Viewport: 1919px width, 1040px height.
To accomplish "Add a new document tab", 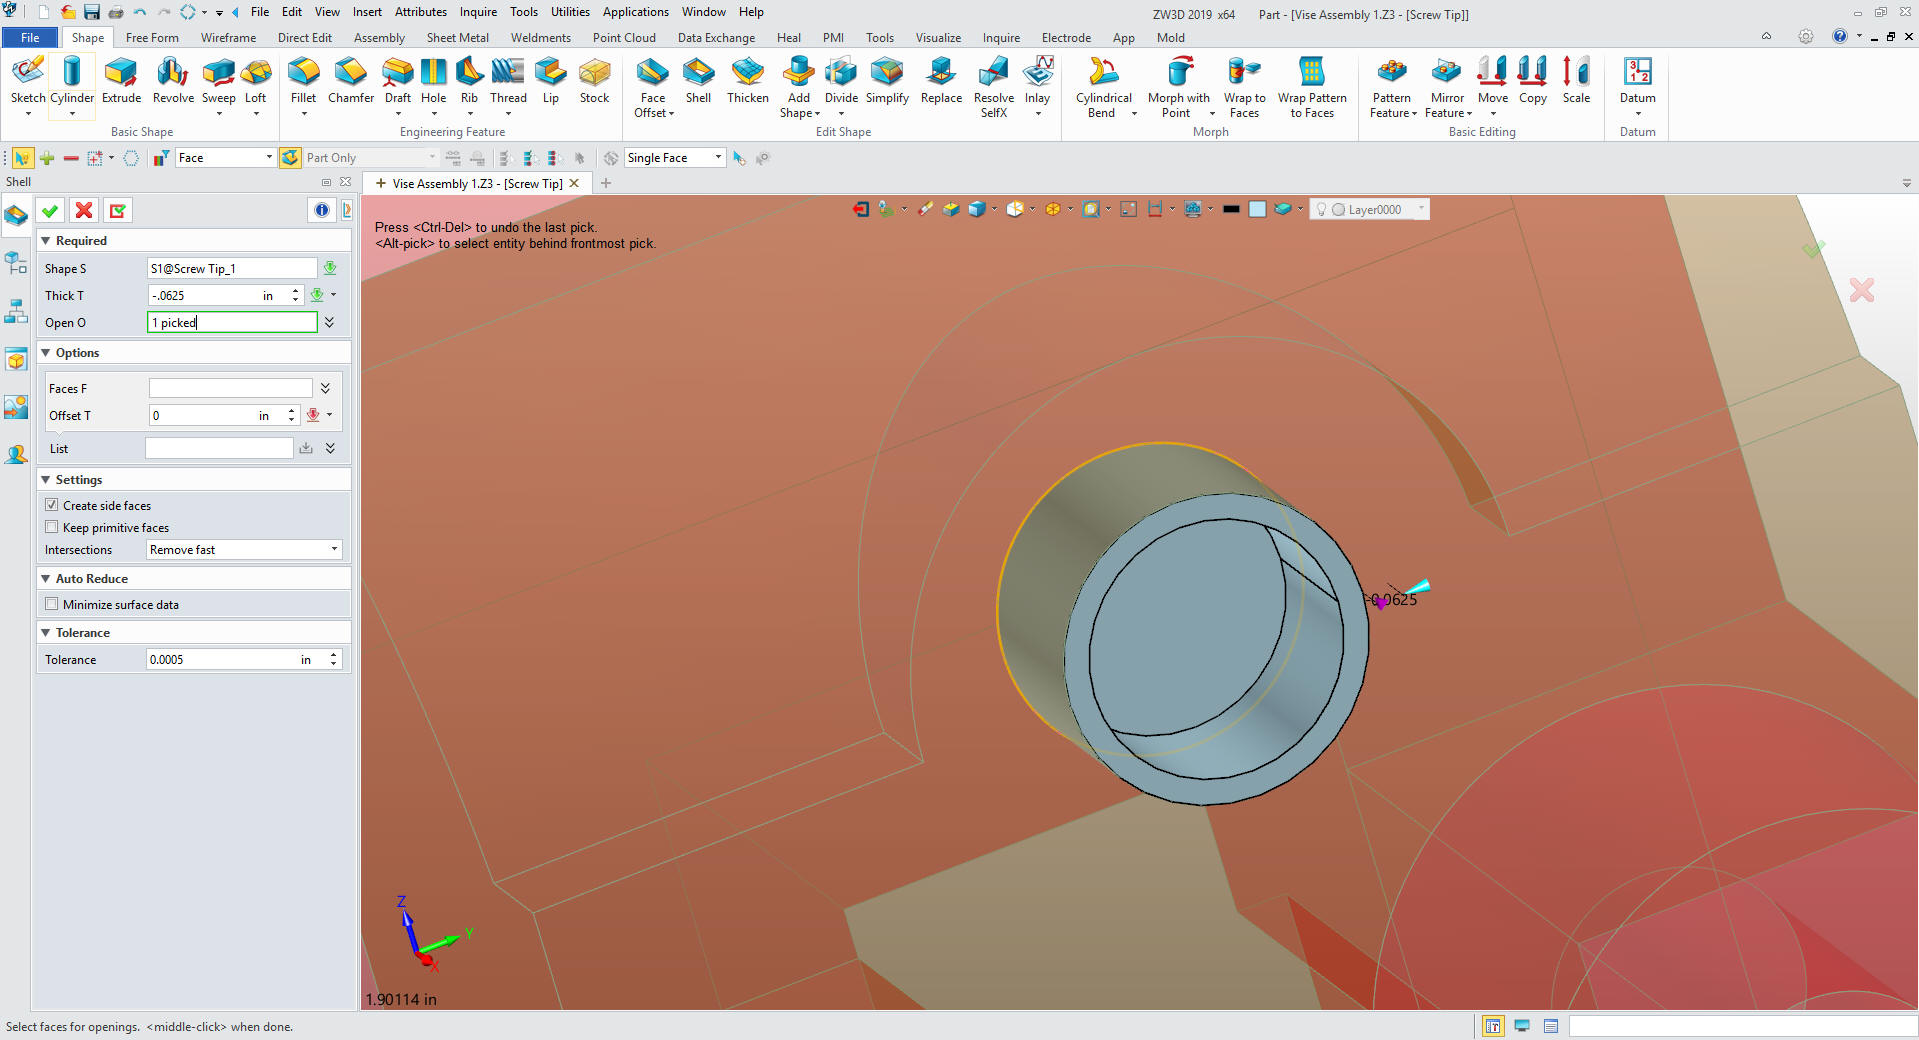I will pyautogui.click(x=605, y=183).
